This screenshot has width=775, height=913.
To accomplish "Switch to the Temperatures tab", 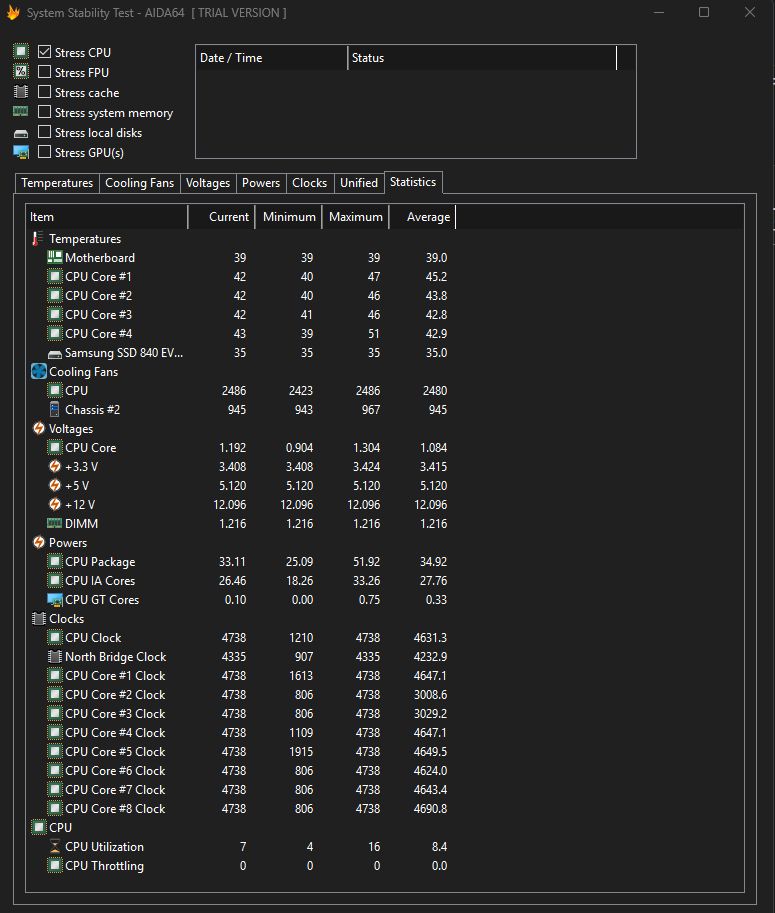I will 57,183.
